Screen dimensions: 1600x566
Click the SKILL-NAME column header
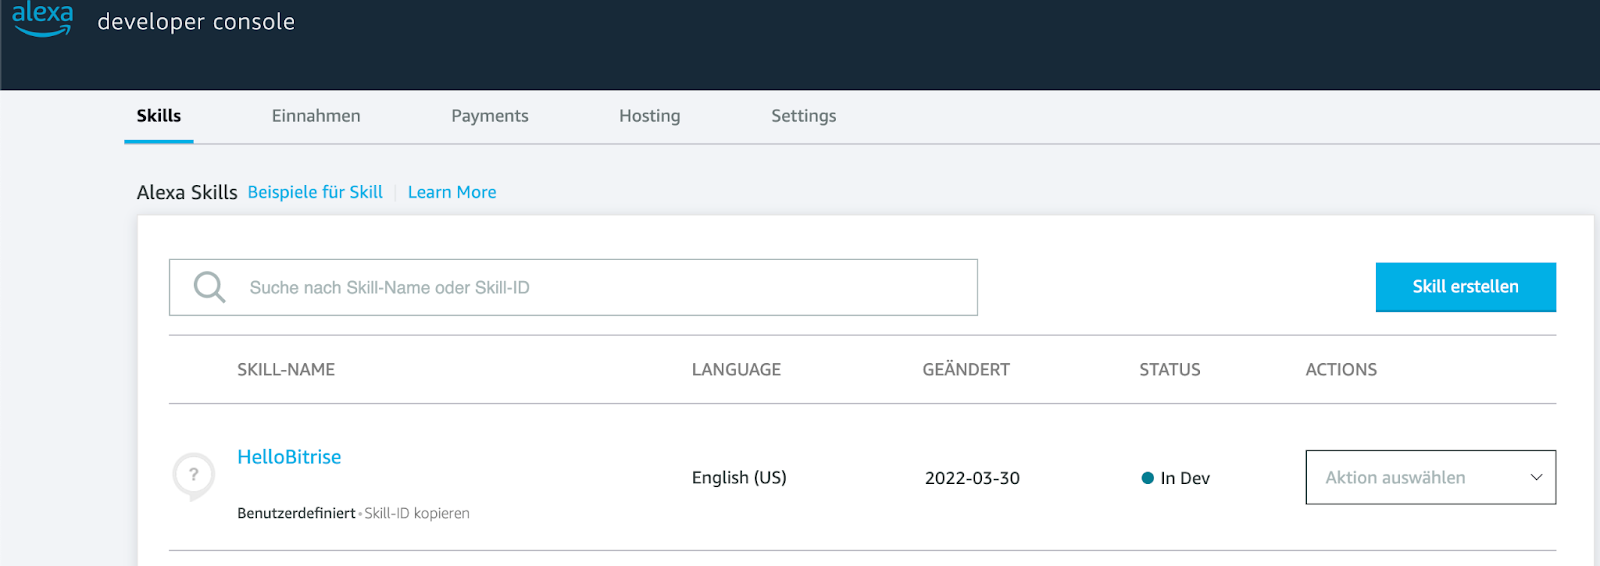click(286, 370)
